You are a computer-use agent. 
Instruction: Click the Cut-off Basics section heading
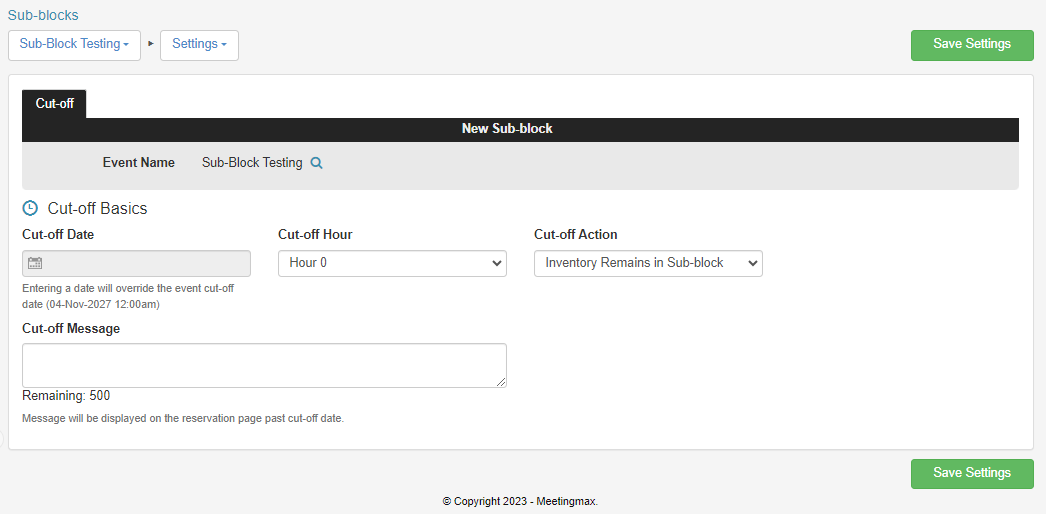pos(97,209)
